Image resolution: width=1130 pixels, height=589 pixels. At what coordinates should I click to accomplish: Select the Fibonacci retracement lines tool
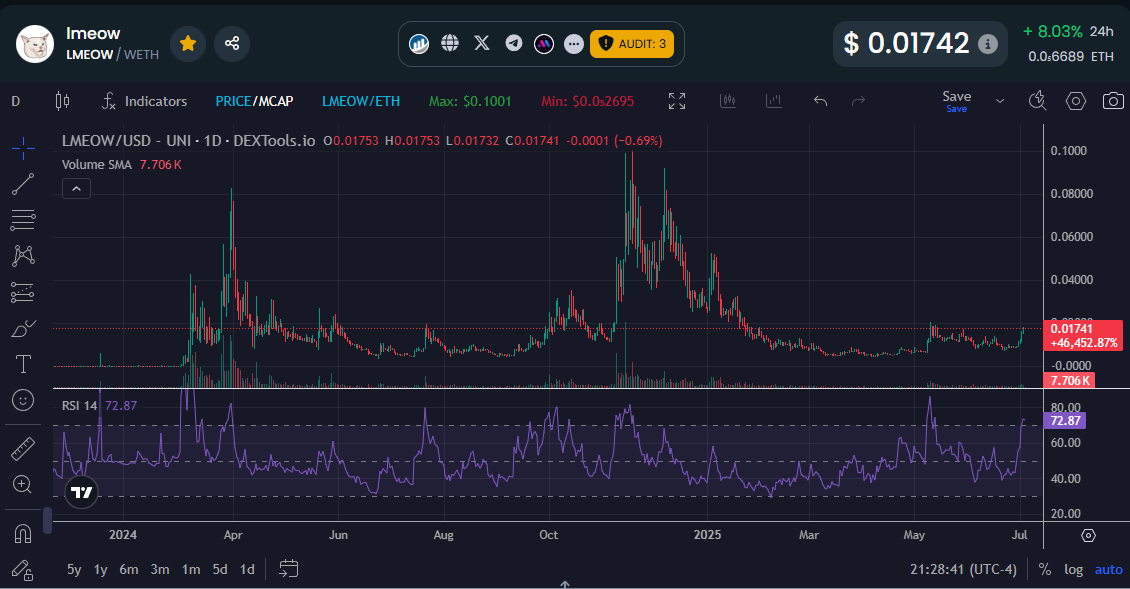[x=23, y=220]
